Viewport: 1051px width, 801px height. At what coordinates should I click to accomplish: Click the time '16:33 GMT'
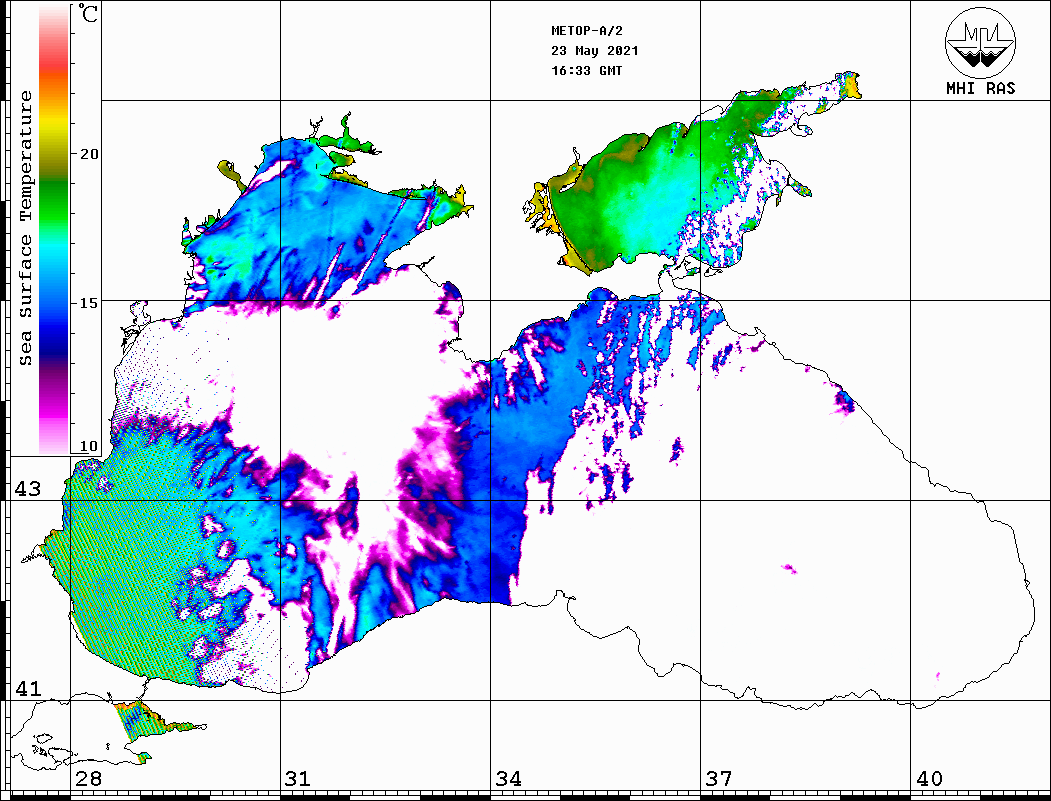pyautogui.click(x=587, y=70)
